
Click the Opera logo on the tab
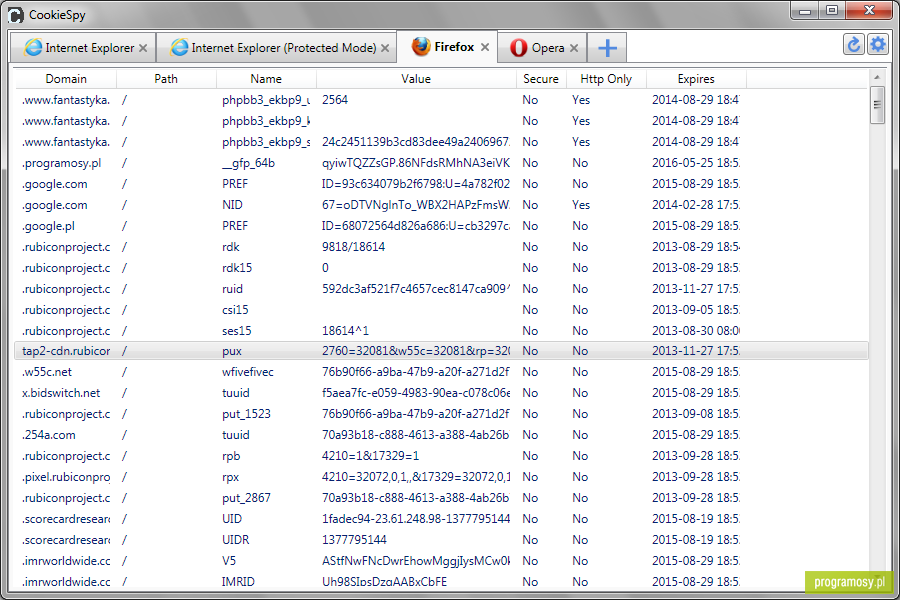(x=518, y=48)
